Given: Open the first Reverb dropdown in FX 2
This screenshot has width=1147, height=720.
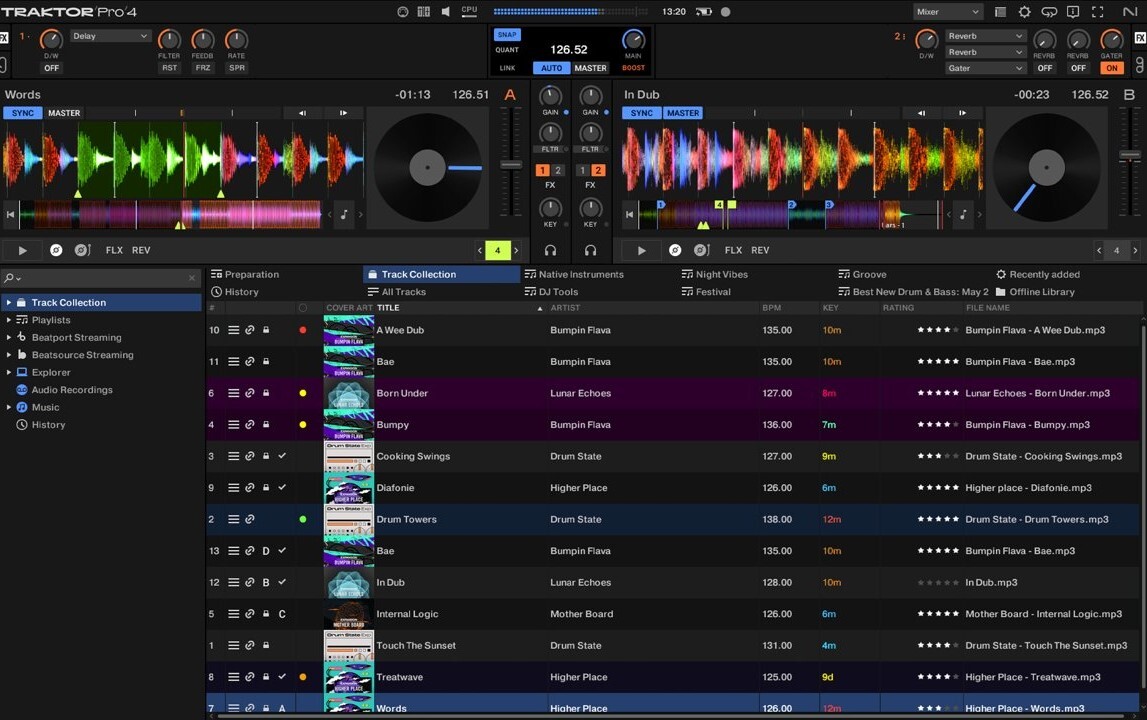Looking at the screenshot, I should point(985,36).
